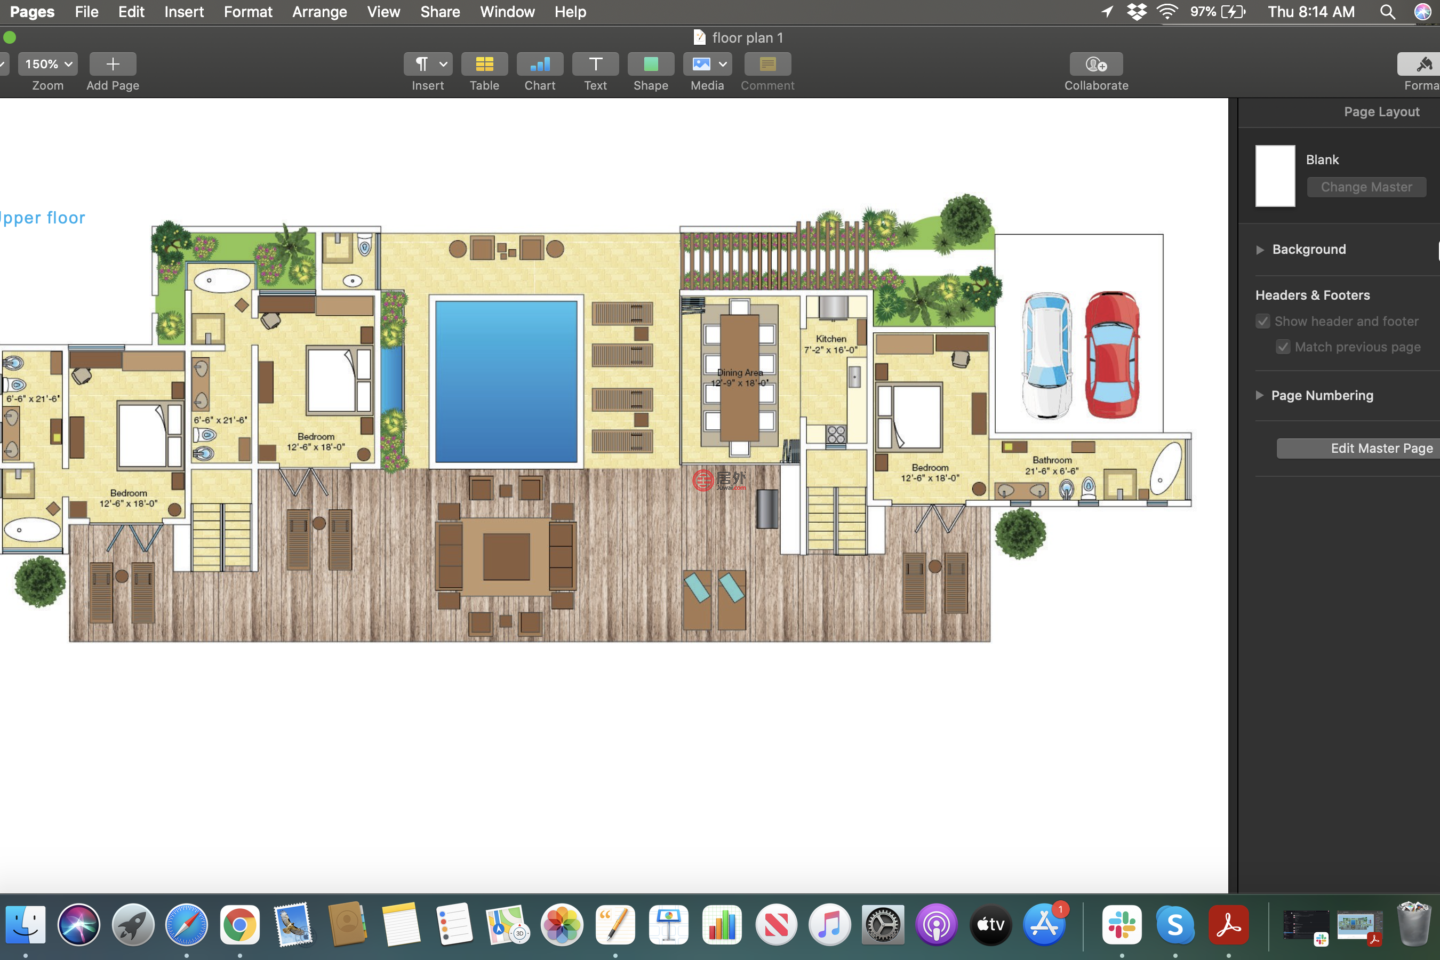1440x960 pixels.
Task: Open Slack from the dock
Action: click(x=1122, y=925)
